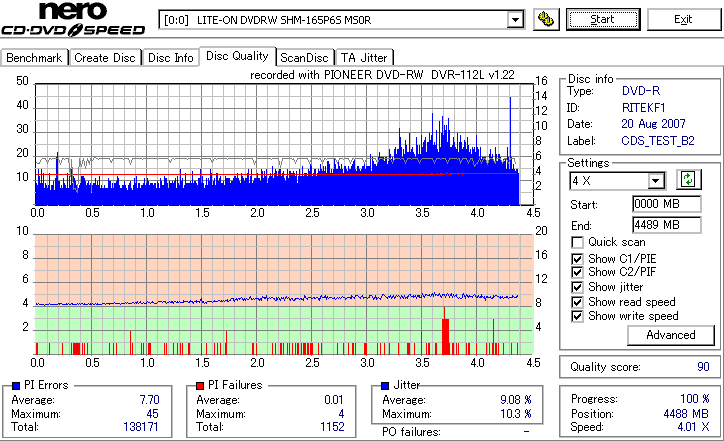Click the PI Errors average 7.70 value

149,400
